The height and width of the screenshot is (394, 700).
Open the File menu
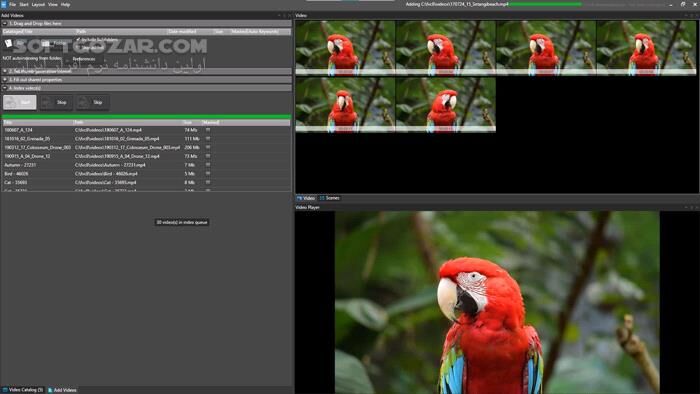pos(12,4)
